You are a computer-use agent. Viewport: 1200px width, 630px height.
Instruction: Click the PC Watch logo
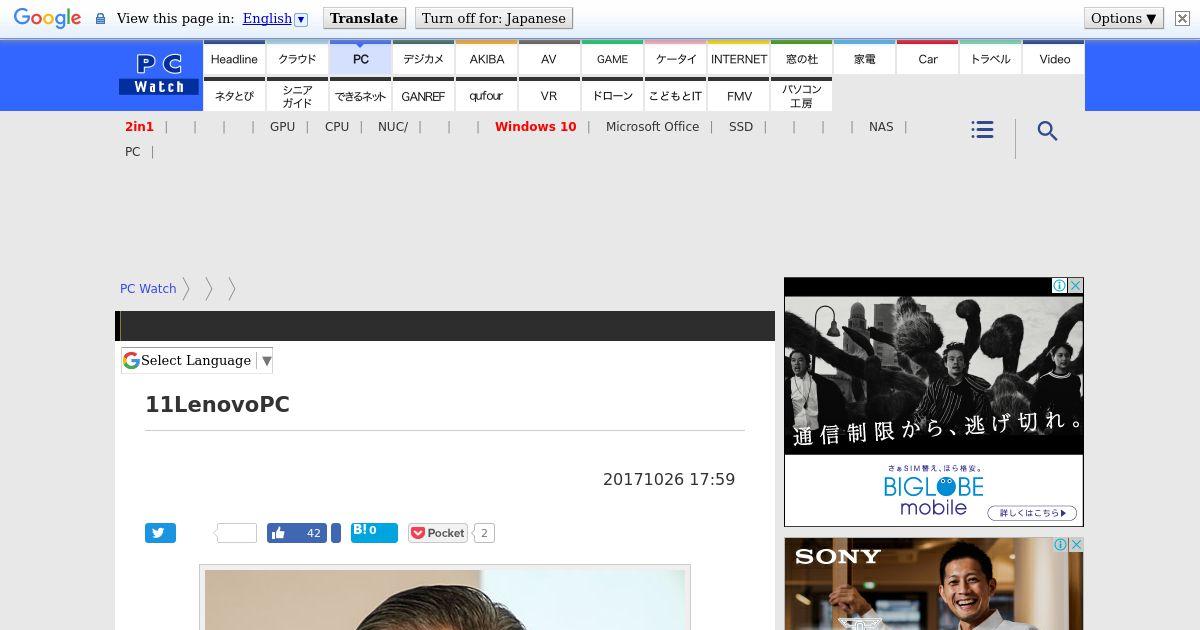[159, 75]
